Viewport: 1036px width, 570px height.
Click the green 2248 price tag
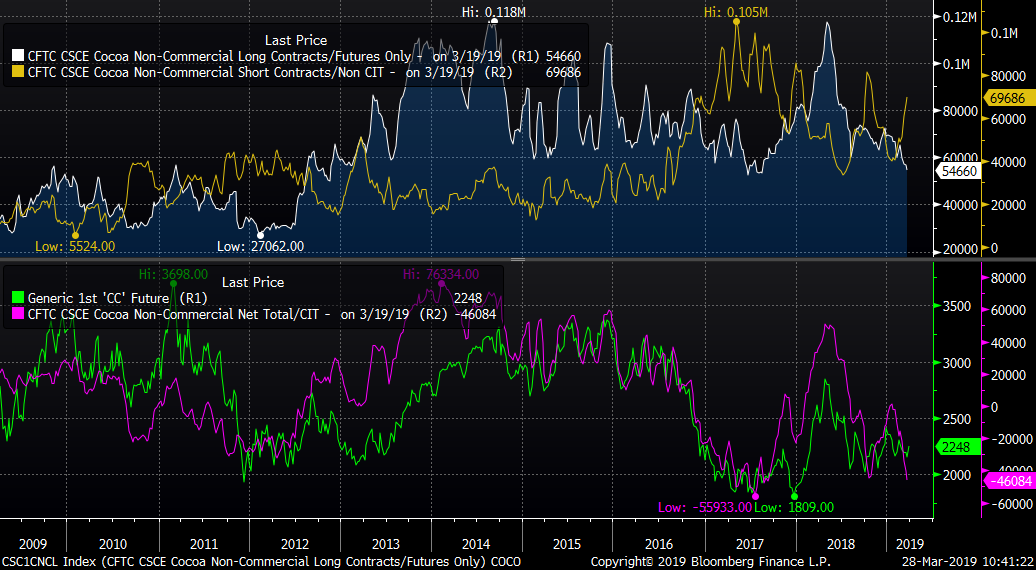953,448
